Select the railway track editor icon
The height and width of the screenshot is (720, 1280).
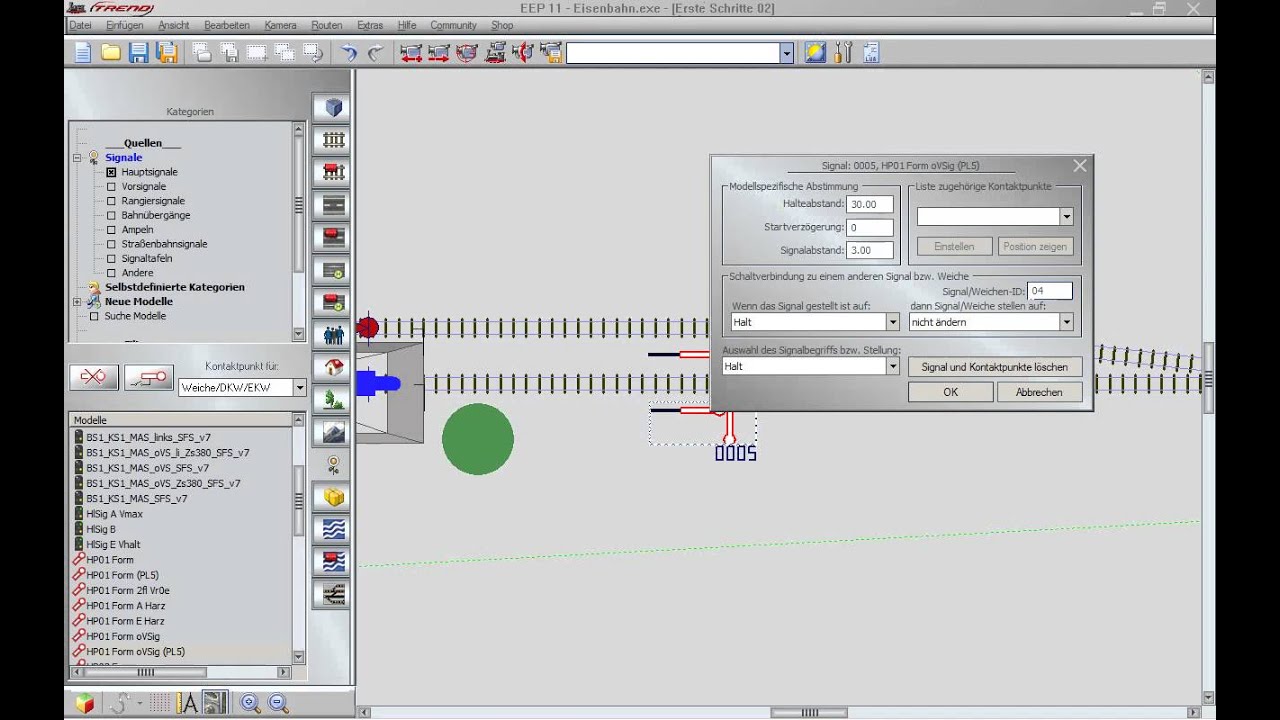coord(333,140)
